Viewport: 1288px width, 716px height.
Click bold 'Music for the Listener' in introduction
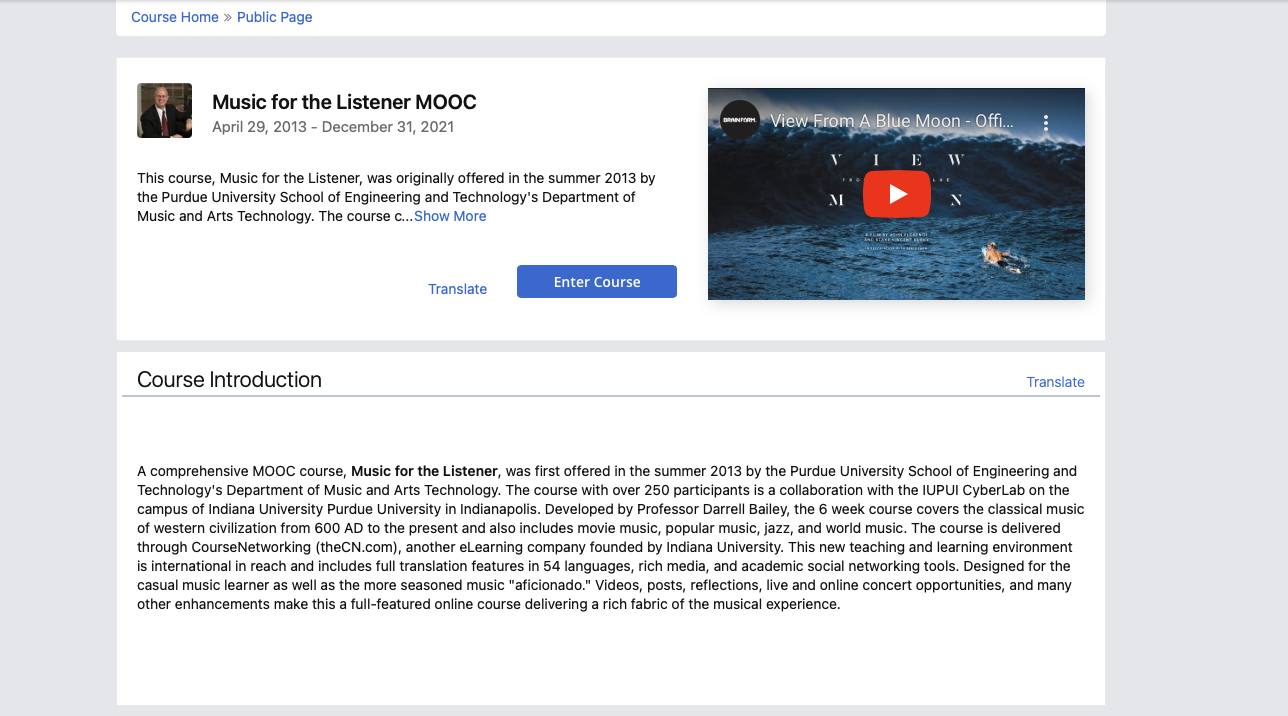(x=424, y=471)
